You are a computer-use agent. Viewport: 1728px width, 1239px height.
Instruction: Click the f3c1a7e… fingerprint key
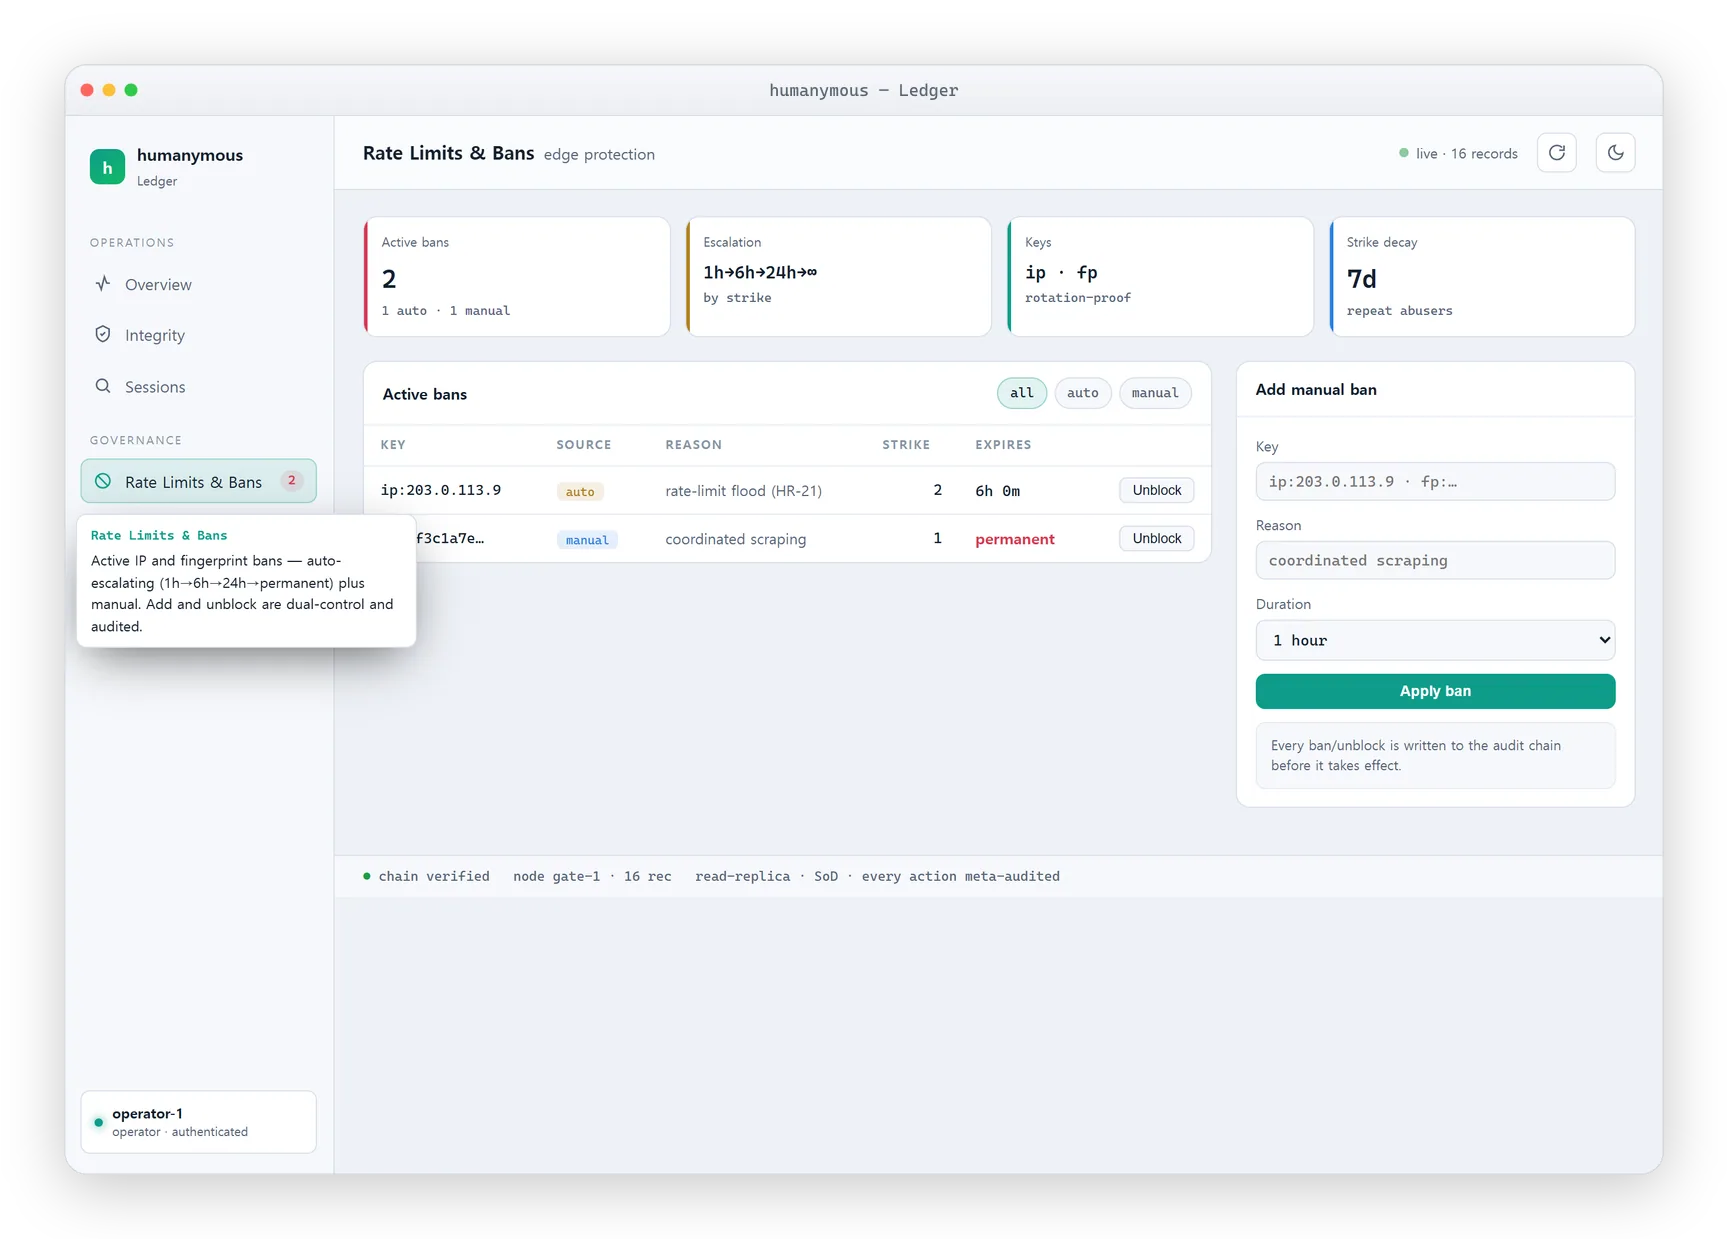(x=450, y=538)
